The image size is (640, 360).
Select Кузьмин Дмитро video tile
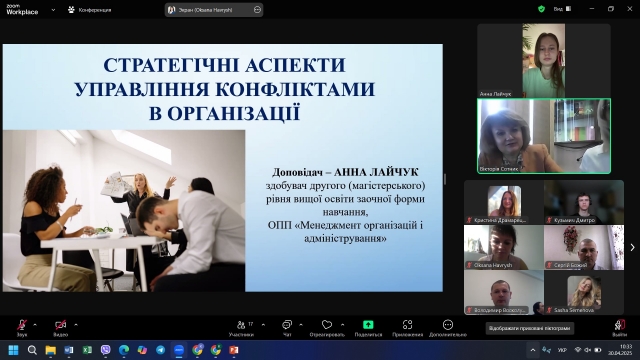click(584, 202)
